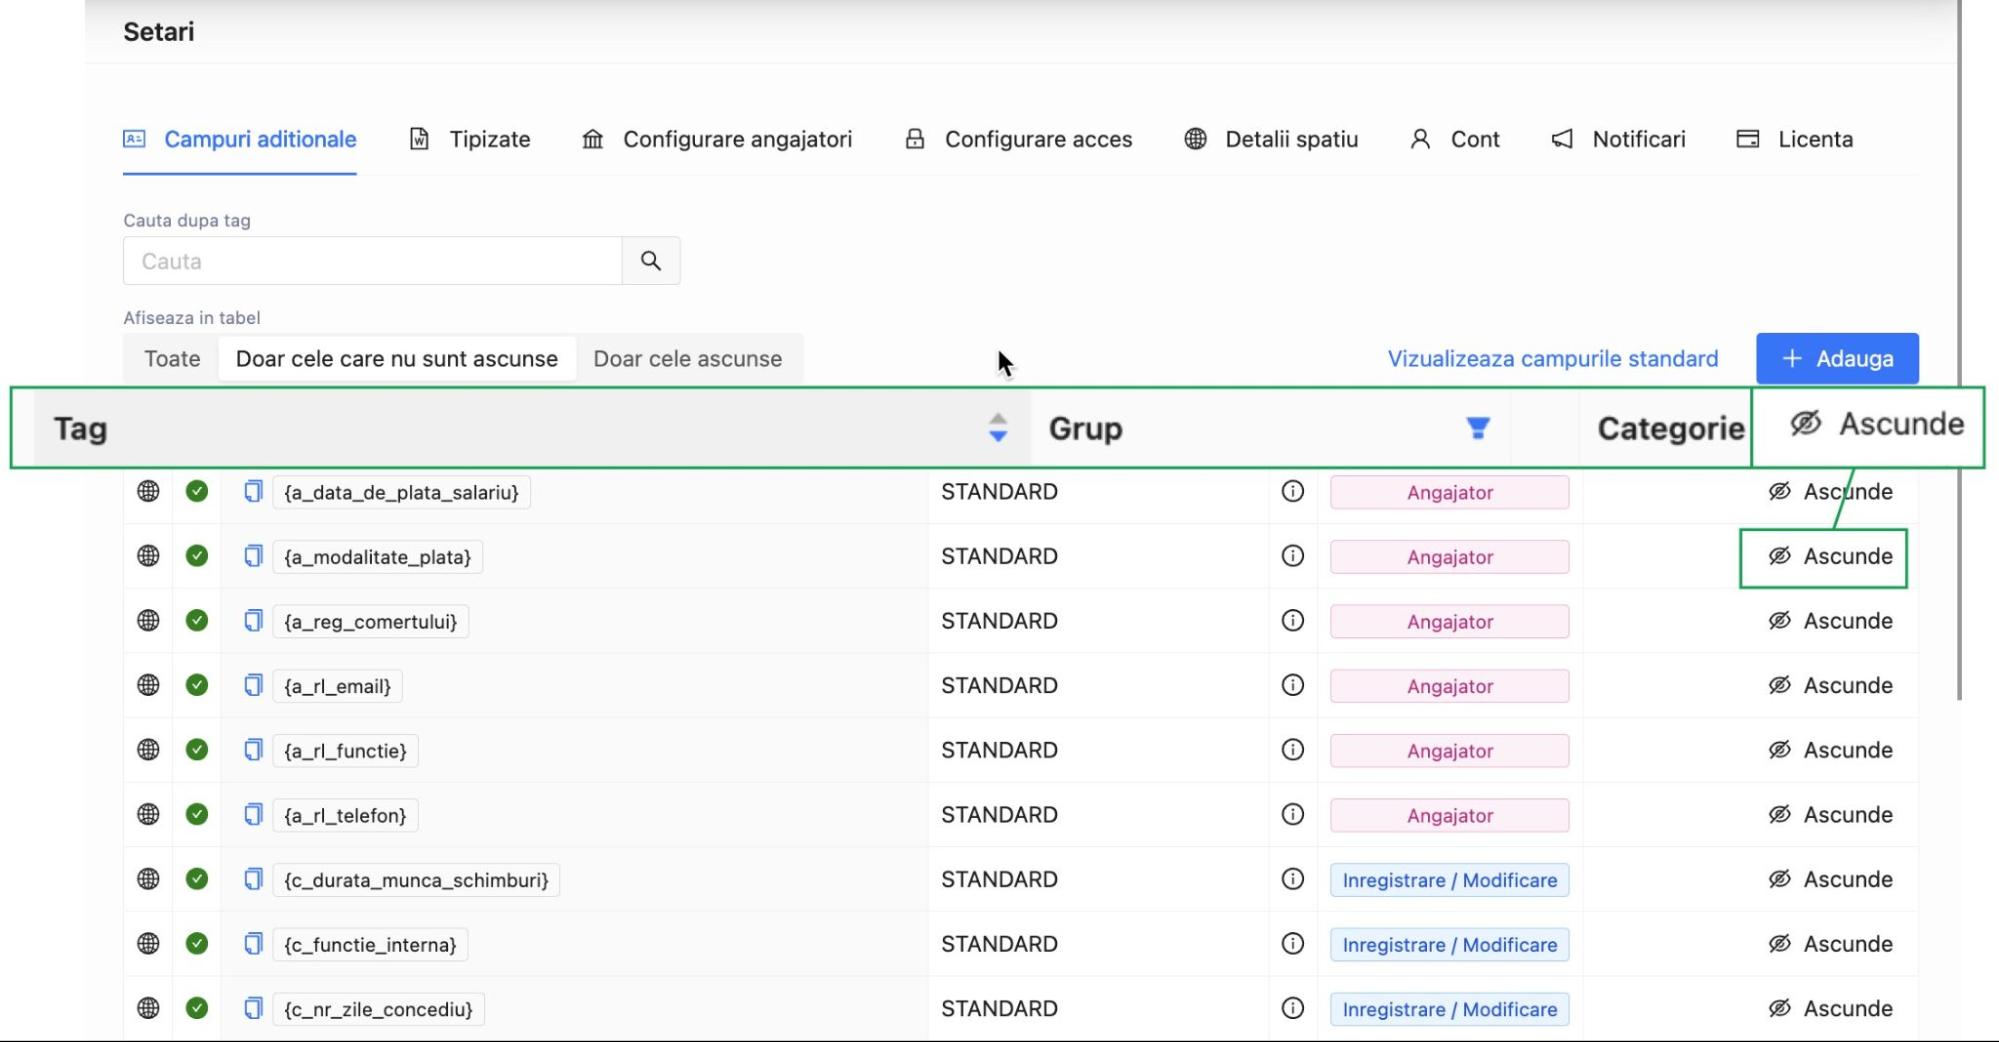
Task: Open info icon in a_rl_functie row
Action: coord(1293,750)
